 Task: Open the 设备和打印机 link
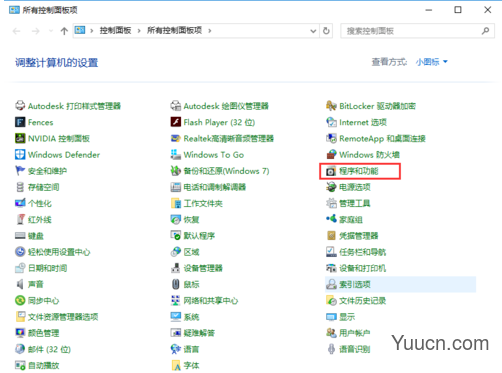[362, 268]
